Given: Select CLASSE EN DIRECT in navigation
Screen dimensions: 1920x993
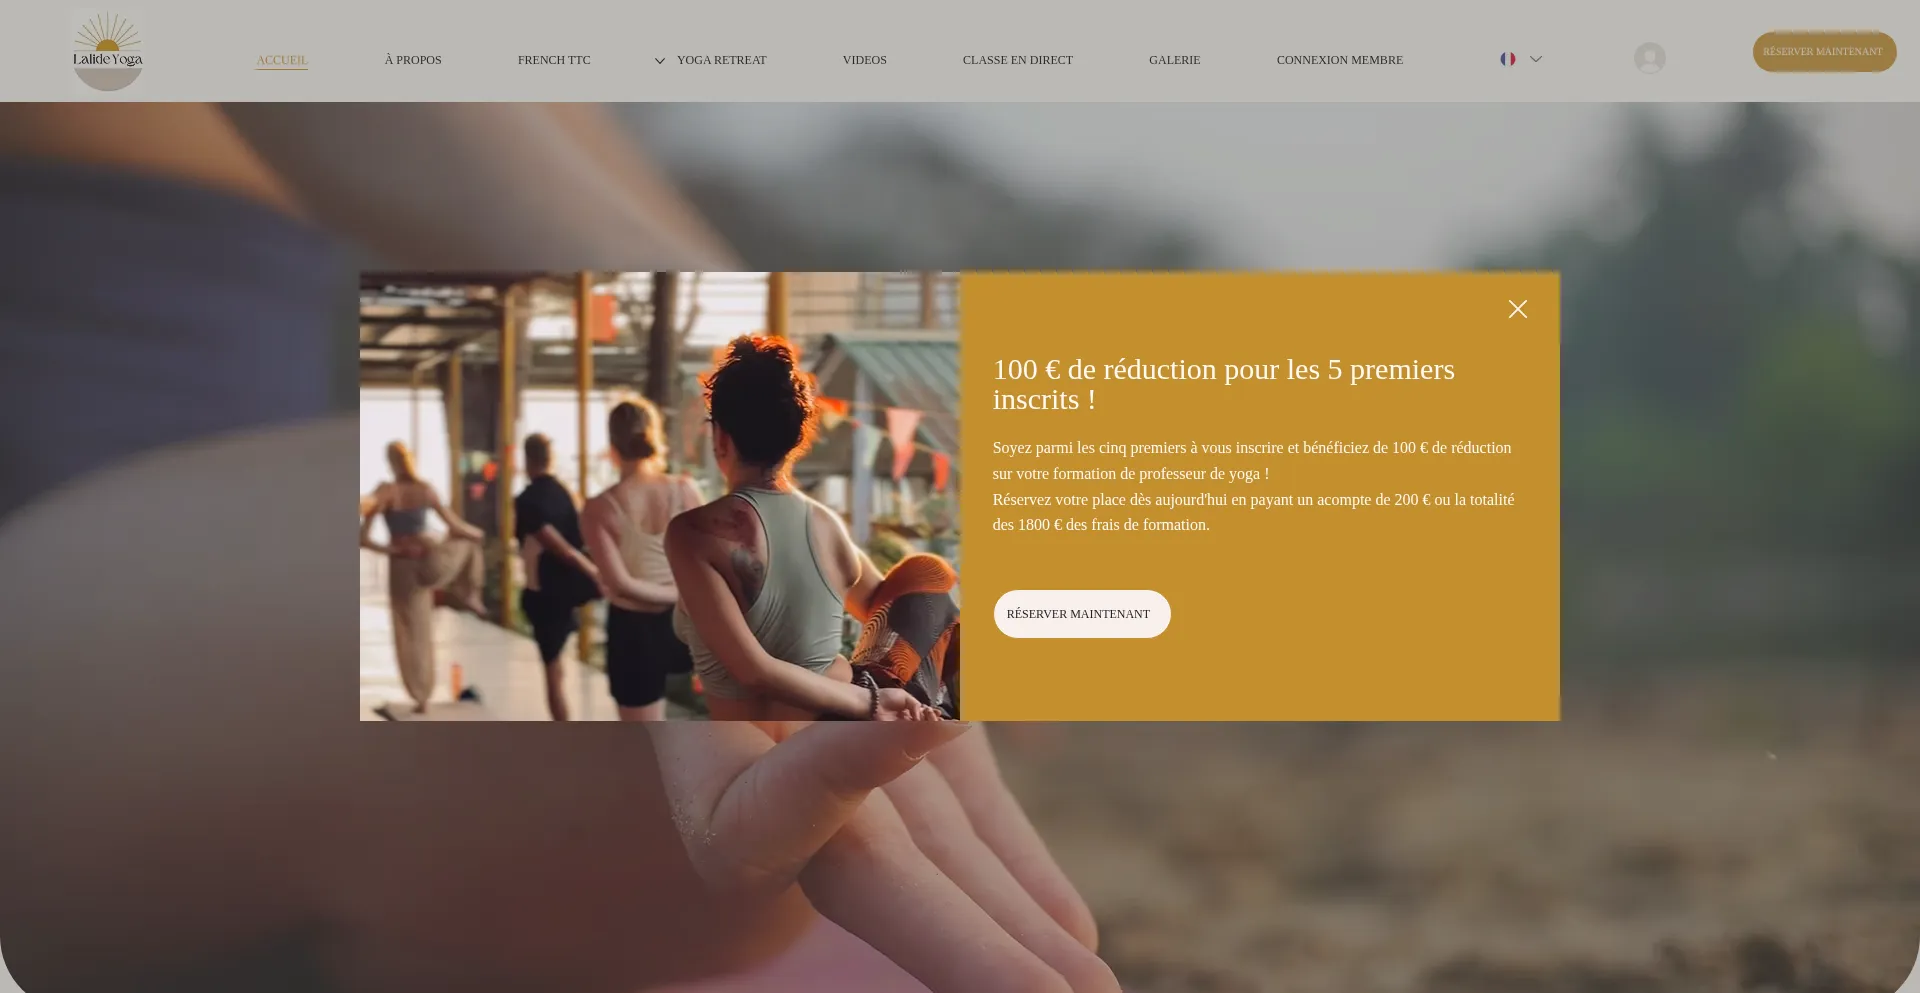Looking at the screenshot, I should [x=1018, y=60].
